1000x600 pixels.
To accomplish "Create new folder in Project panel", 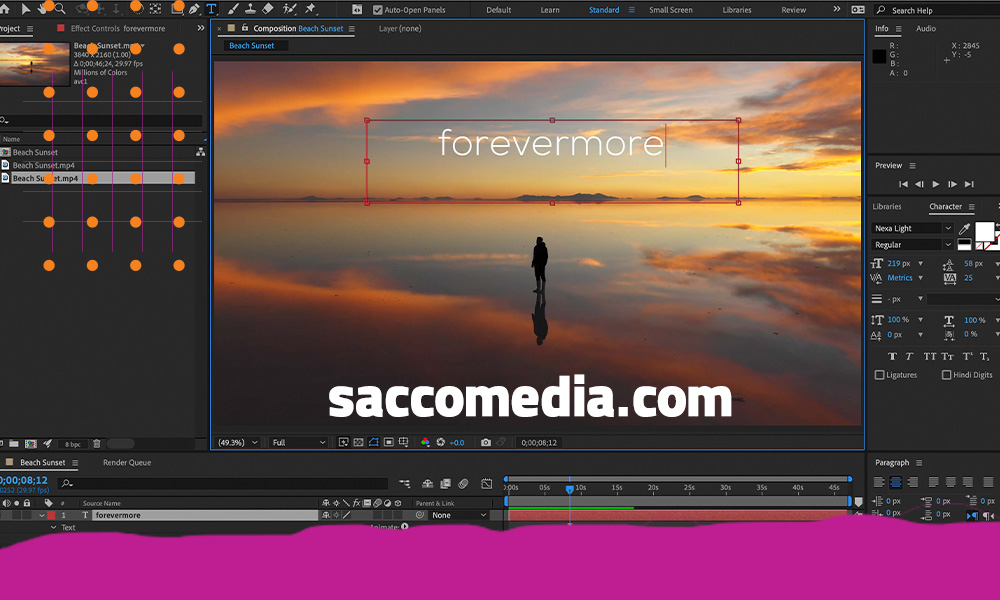I will (x=13, y=444).
